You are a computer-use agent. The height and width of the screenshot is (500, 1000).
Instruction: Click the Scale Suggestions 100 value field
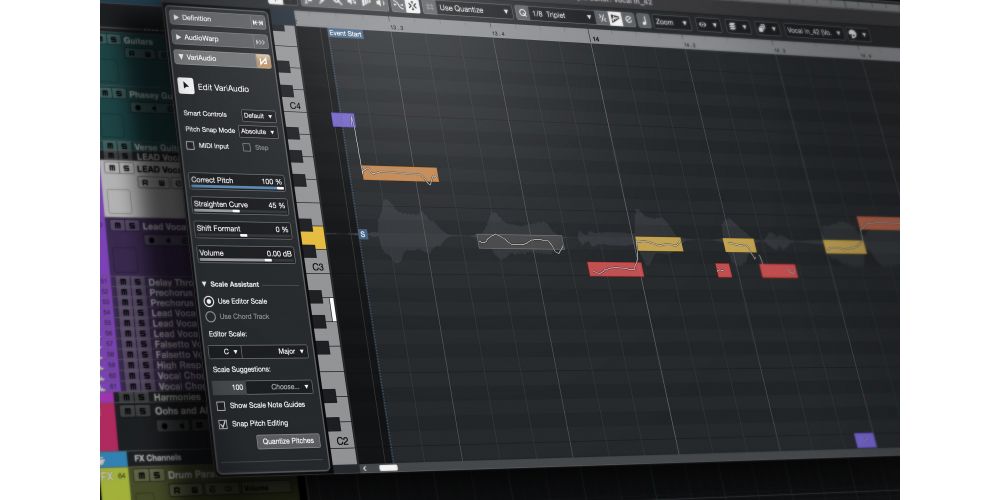click(x=229, y=387)
